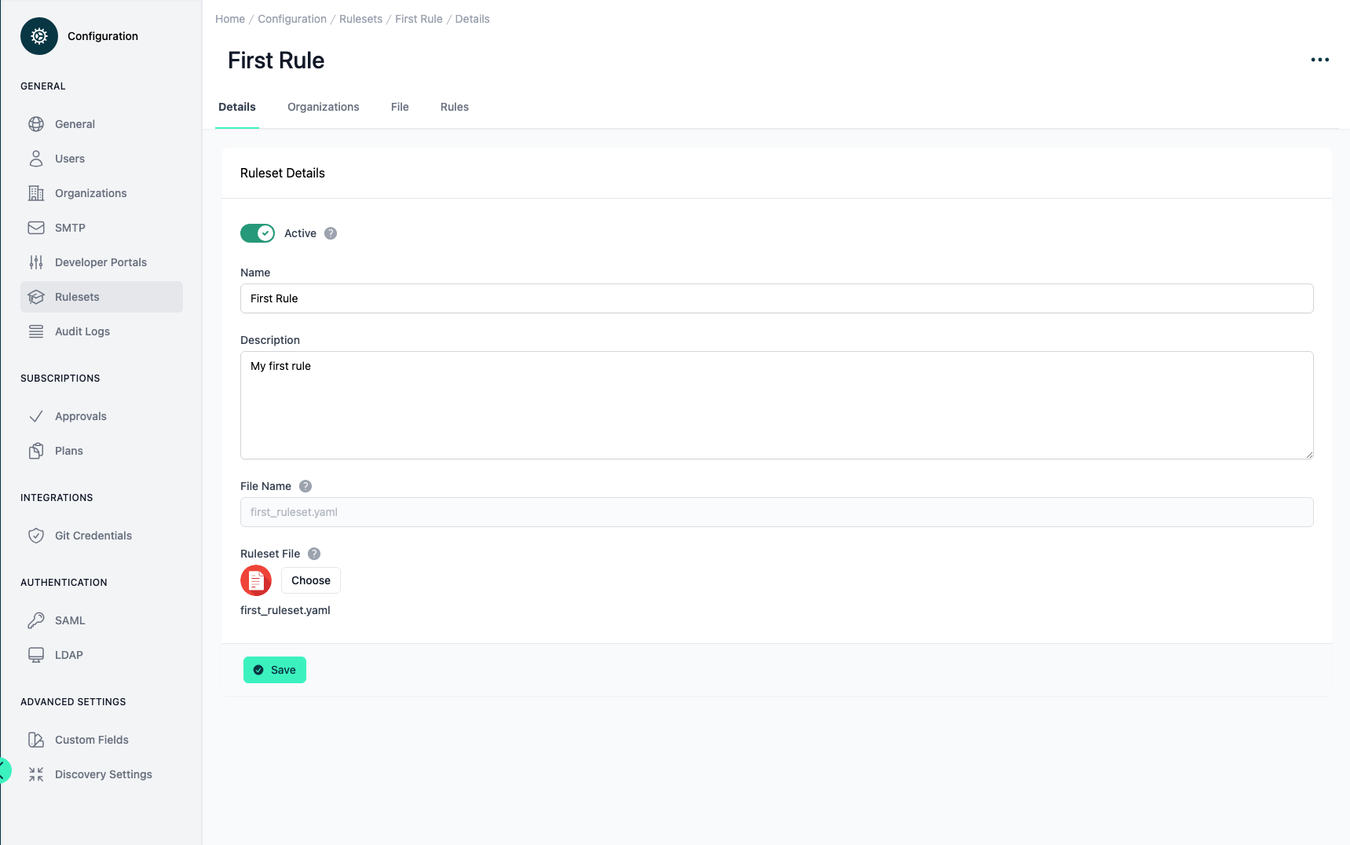This screenshot has width=1350, height=845.
Task: Toggle the Active switch off
Action: pos(257,232)
